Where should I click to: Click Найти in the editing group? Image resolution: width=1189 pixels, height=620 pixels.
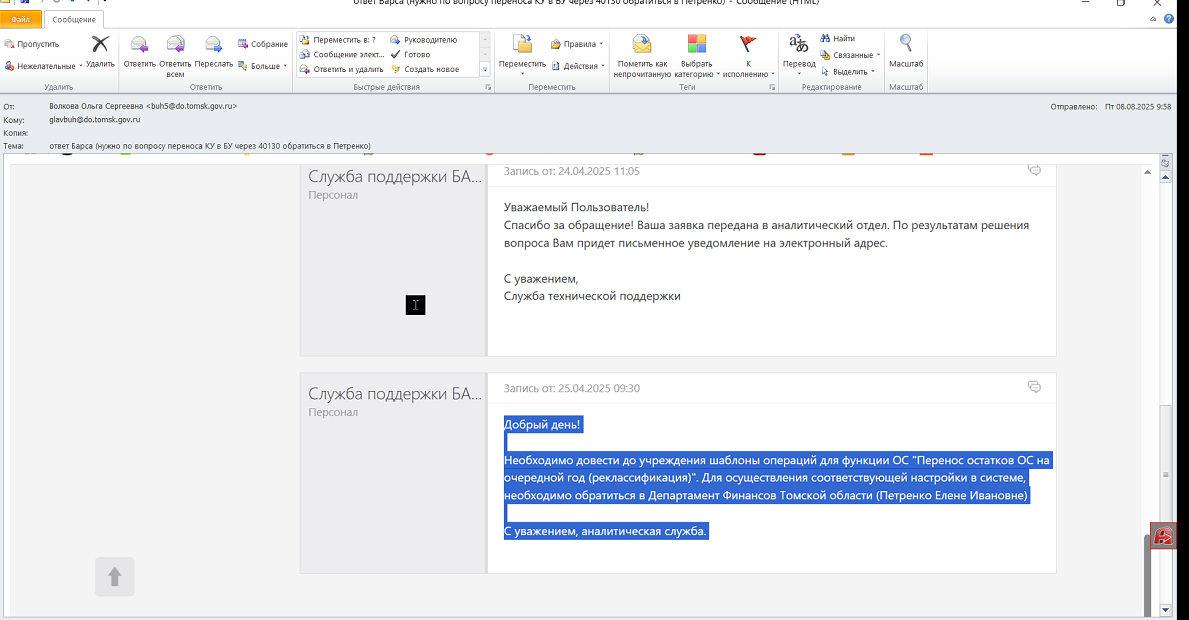[x=837, y=39]
